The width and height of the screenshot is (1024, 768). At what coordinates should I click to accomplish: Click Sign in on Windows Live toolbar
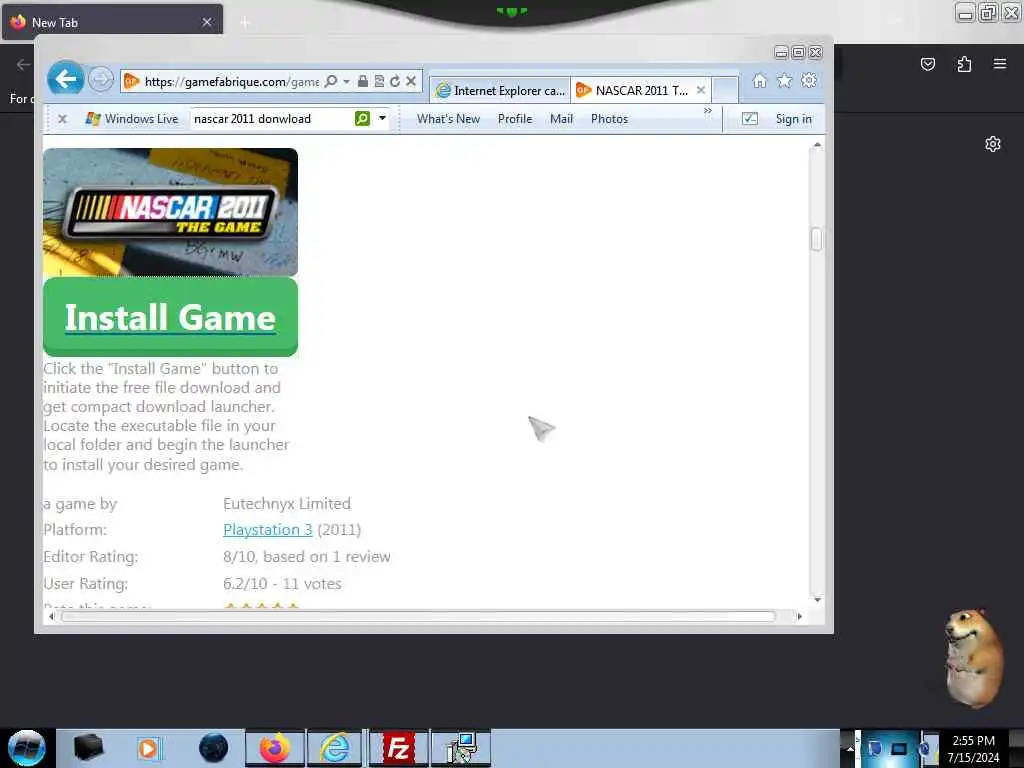pyautogui.click(x=793, y=119)
